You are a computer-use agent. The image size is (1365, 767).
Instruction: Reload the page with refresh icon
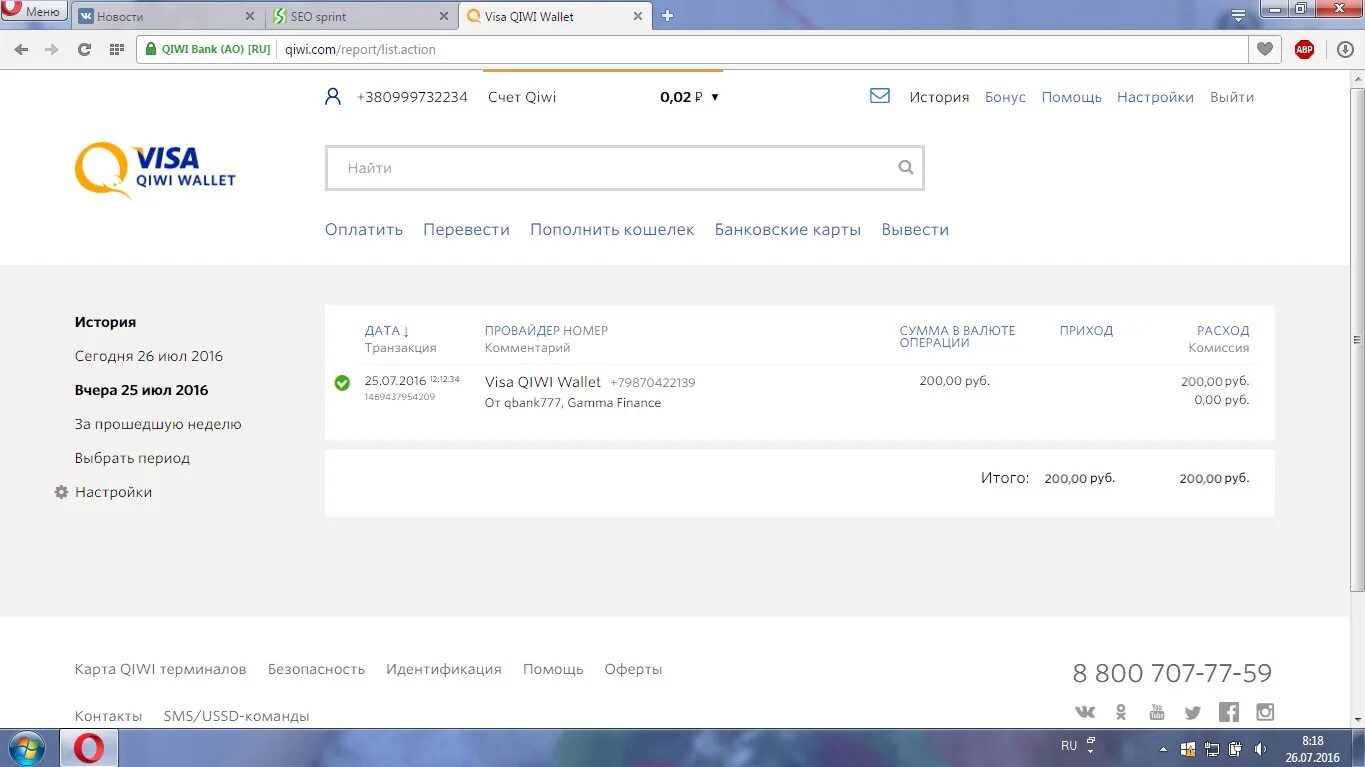(84, 49)
